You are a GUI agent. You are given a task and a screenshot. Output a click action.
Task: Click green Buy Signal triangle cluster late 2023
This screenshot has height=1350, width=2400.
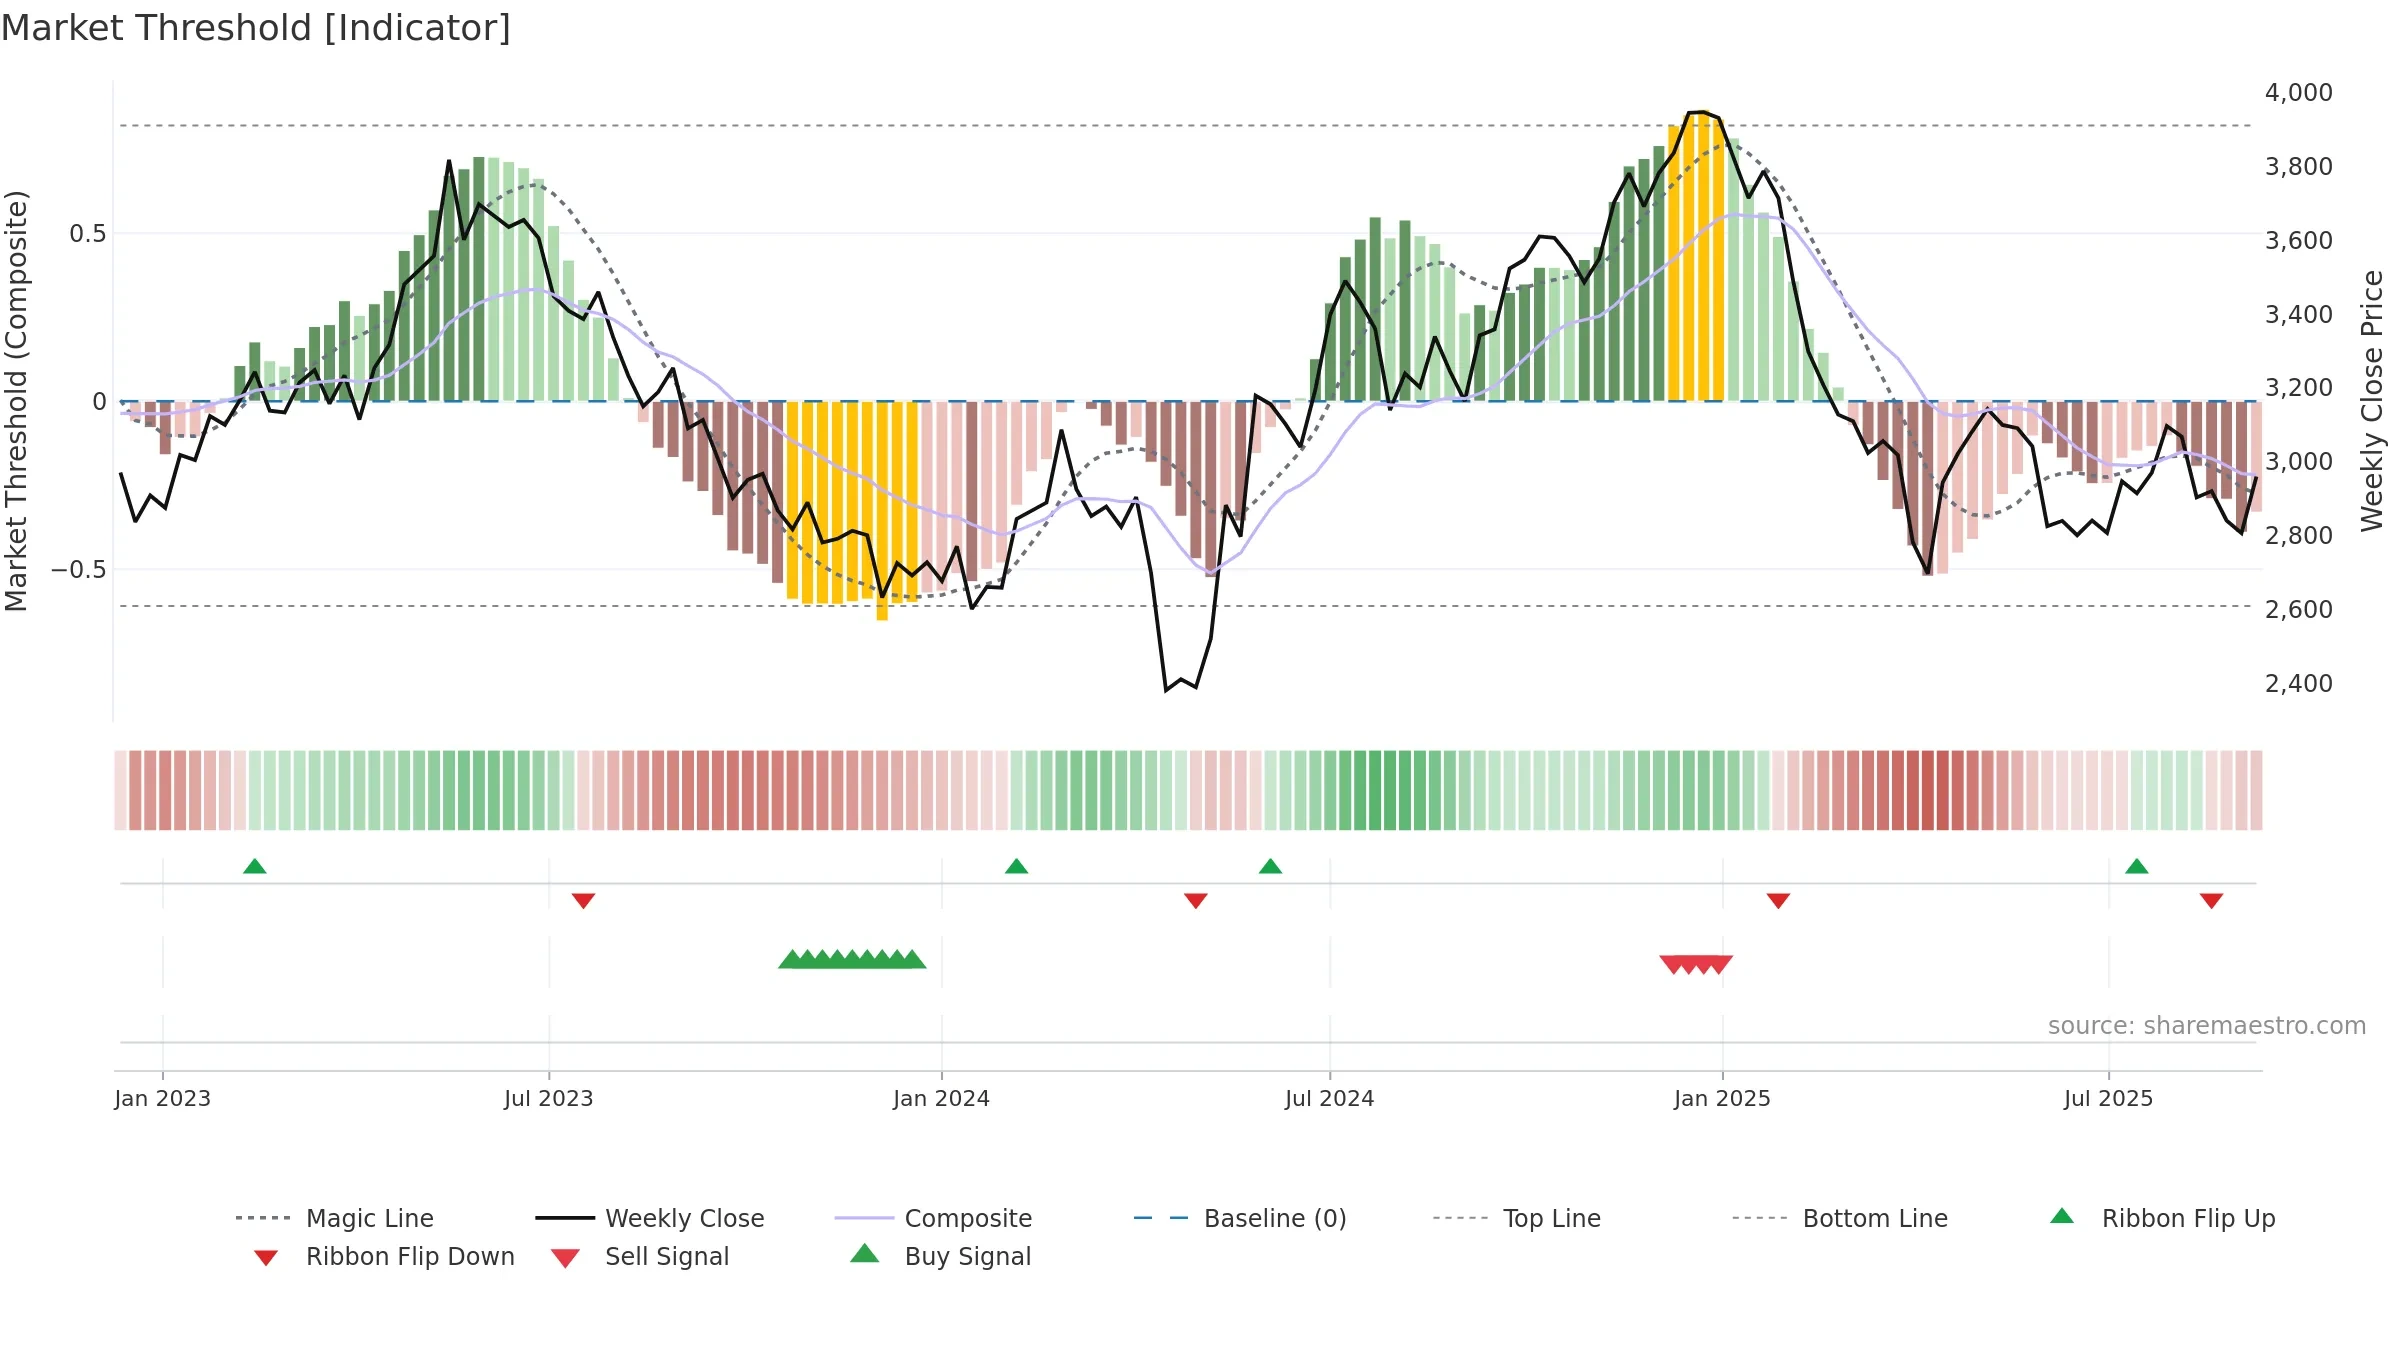click(852, 959)
